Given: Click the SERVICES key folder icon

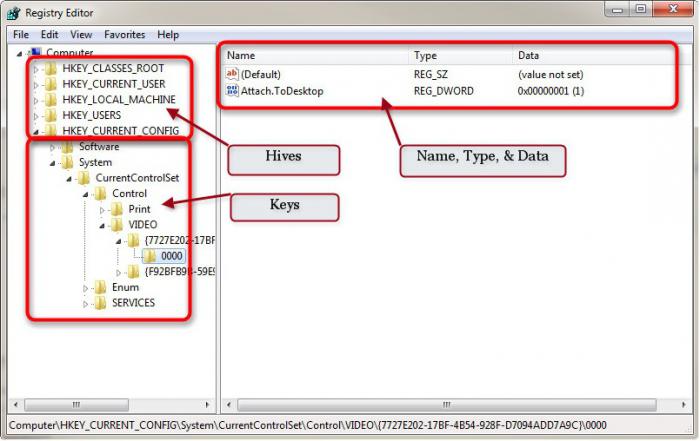Looking at the screenshot, I should [100, 303].
